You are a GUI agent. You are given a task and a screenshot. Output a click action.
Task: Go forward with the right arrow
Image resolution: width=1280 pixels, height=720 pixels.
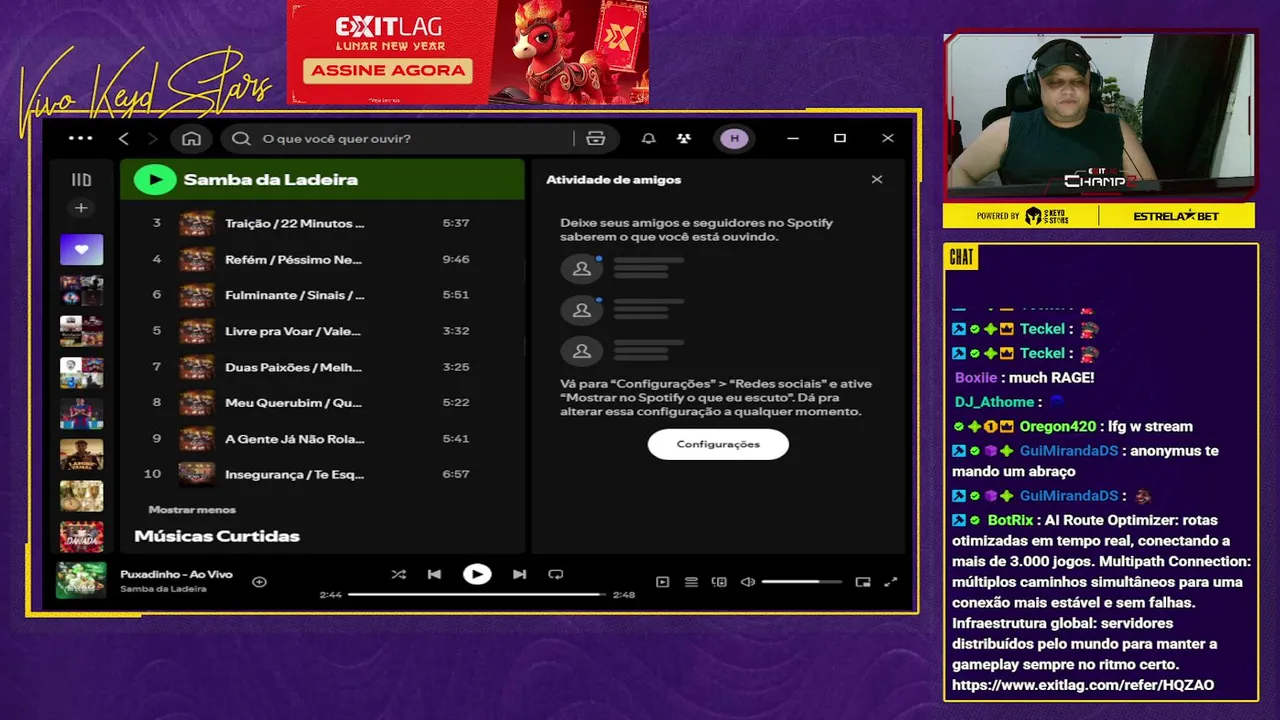coord(152,138)
